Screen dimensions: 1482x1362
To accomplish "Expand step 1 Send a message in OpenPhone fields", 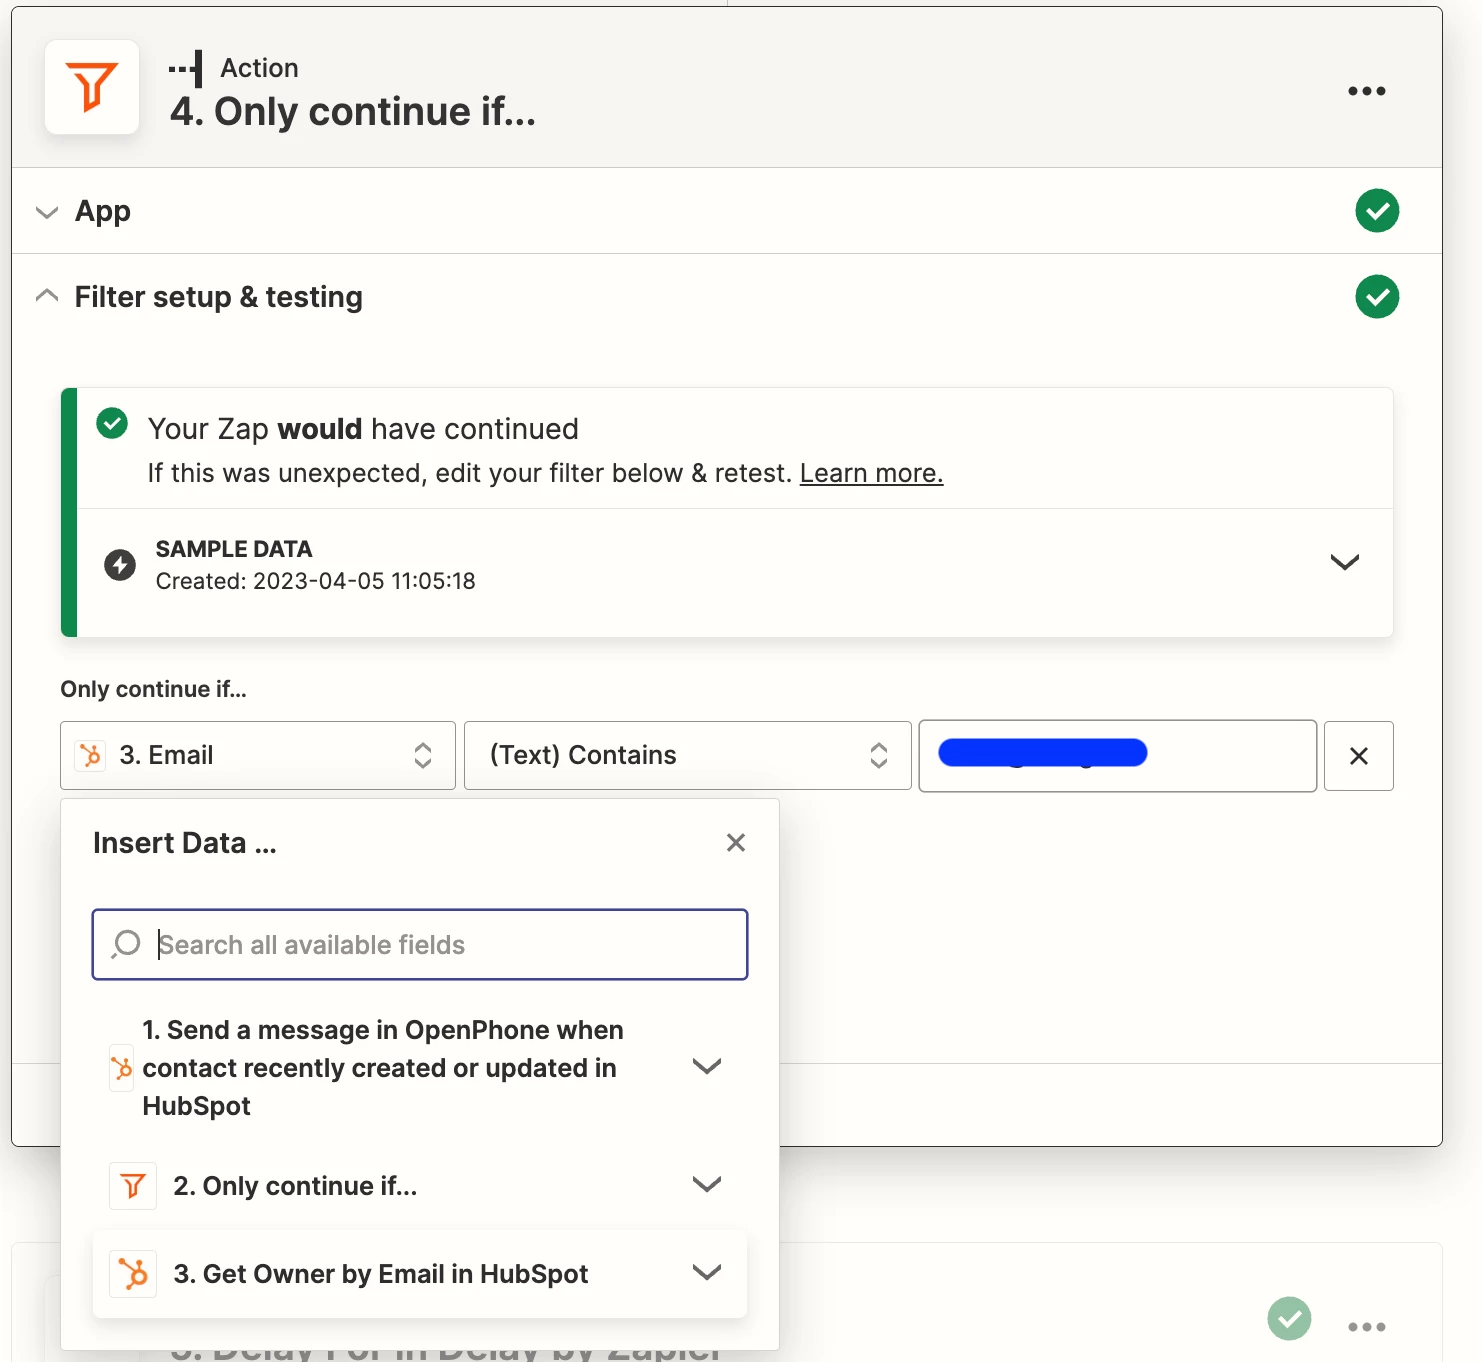I will click(x=707, y=1067).
